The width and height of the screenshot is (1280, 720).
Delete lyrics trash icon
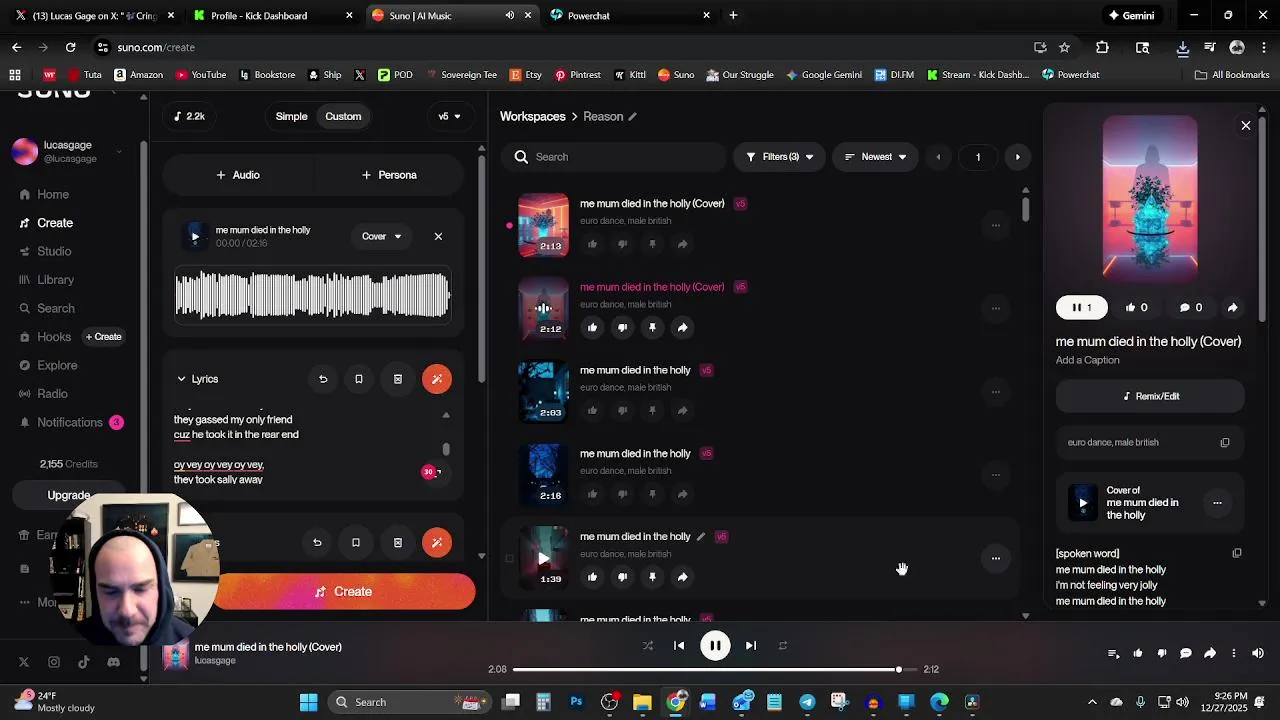pos(398,379)
